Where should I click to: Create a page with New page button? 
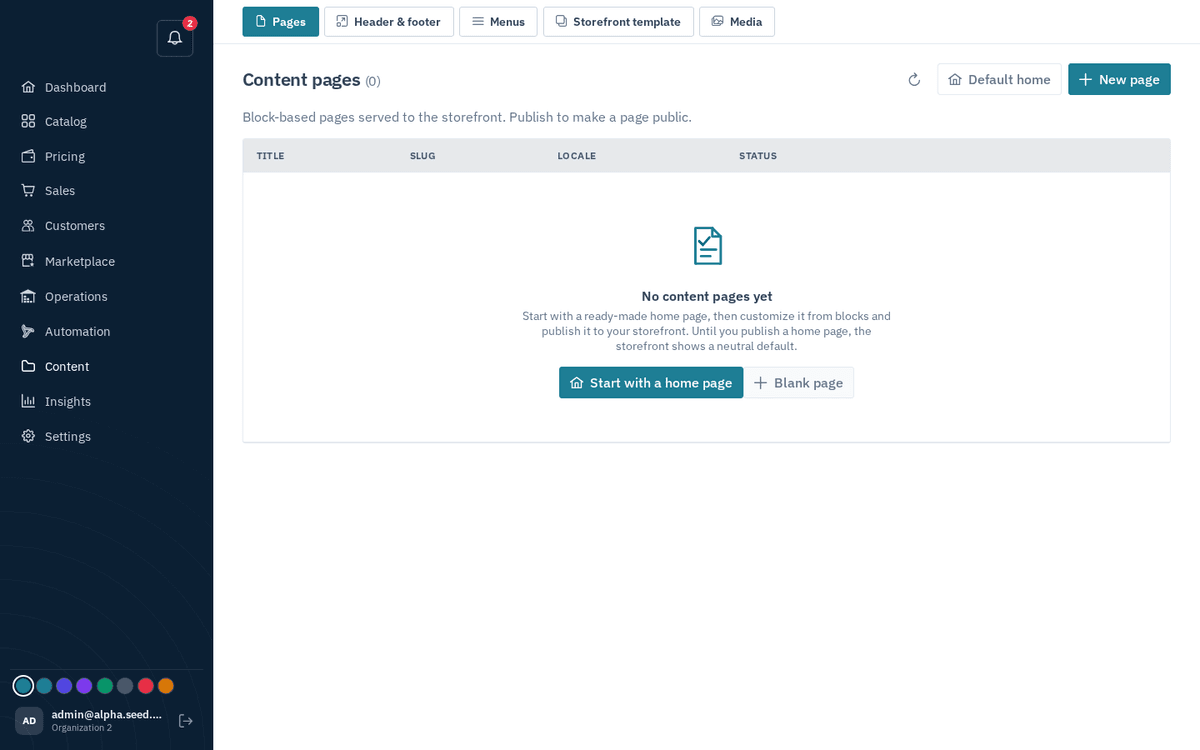(x=1119, y=80)
